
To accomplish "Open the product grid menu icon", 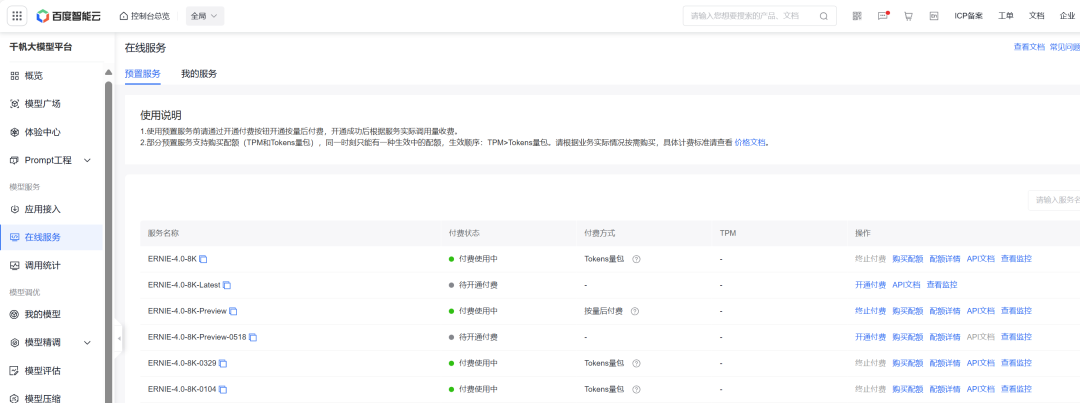I will (x=17, y=16).
